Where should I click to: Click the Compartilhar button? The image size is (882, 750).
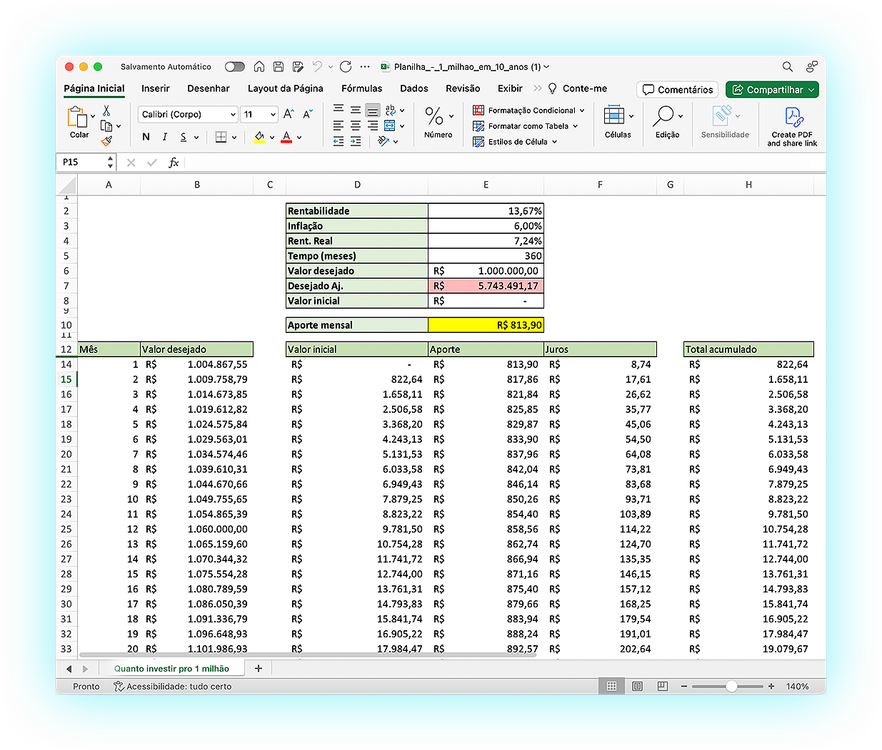[772, 90]
